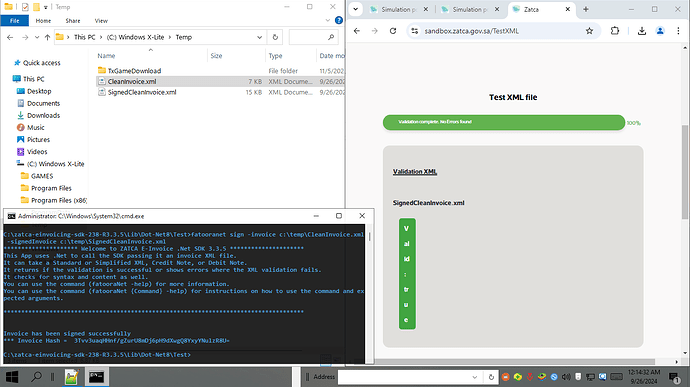Select SignedCleanInvoice.xml in file list

[142, 92]
